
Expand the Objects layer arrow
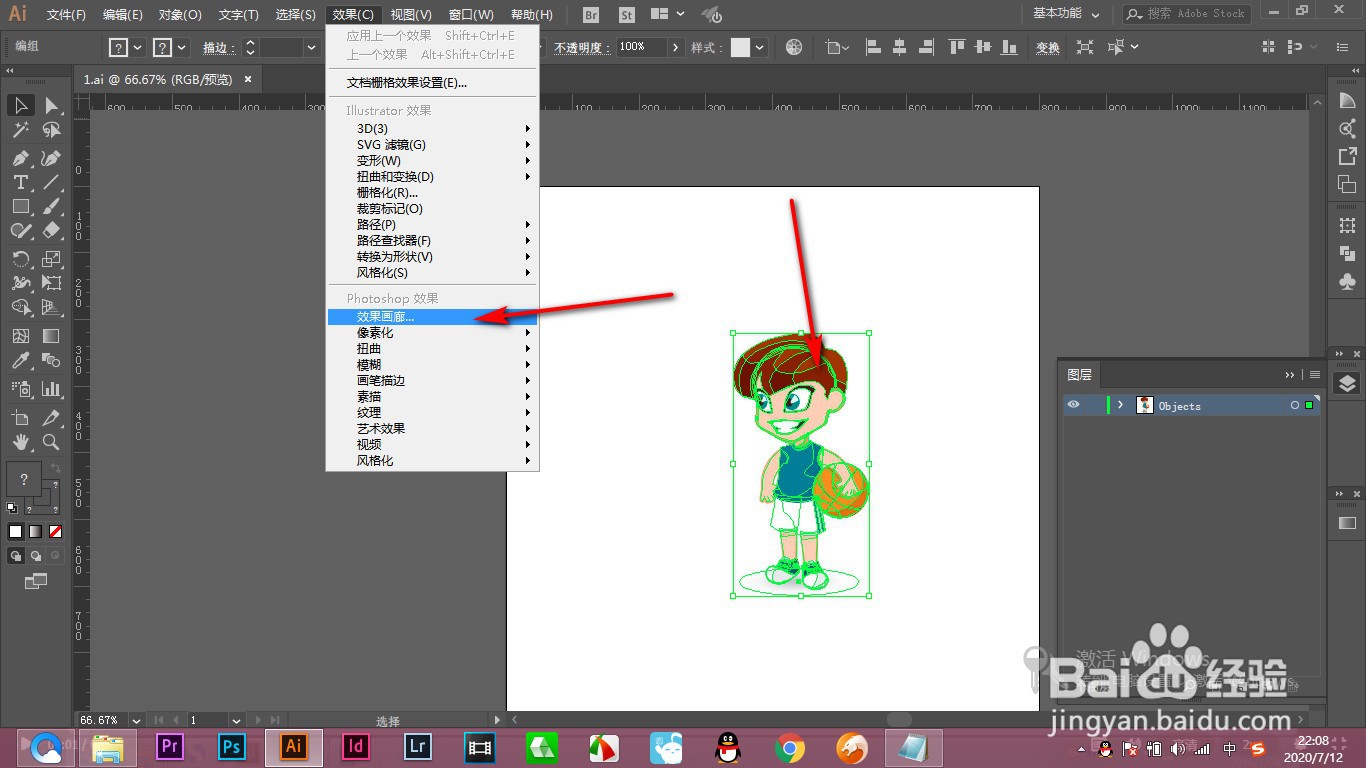click(1121, 405)
